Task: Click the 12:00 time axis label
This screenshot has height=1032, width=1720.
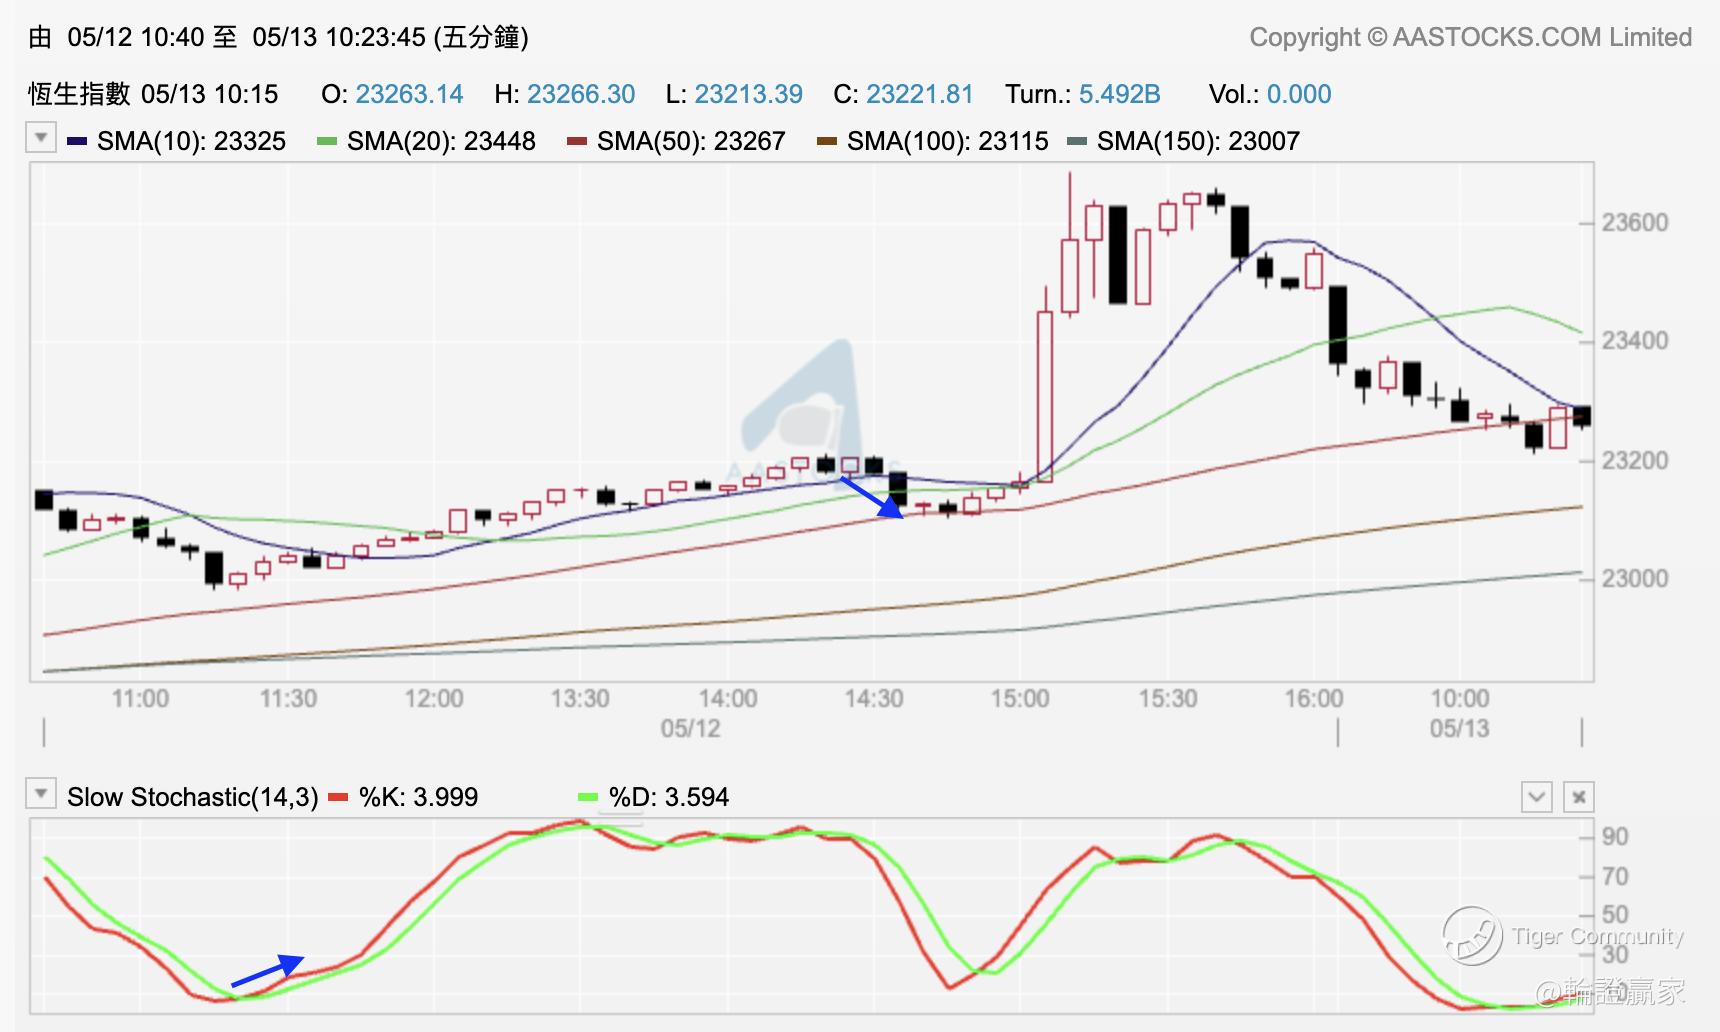Action: click(x=434, y=698)
